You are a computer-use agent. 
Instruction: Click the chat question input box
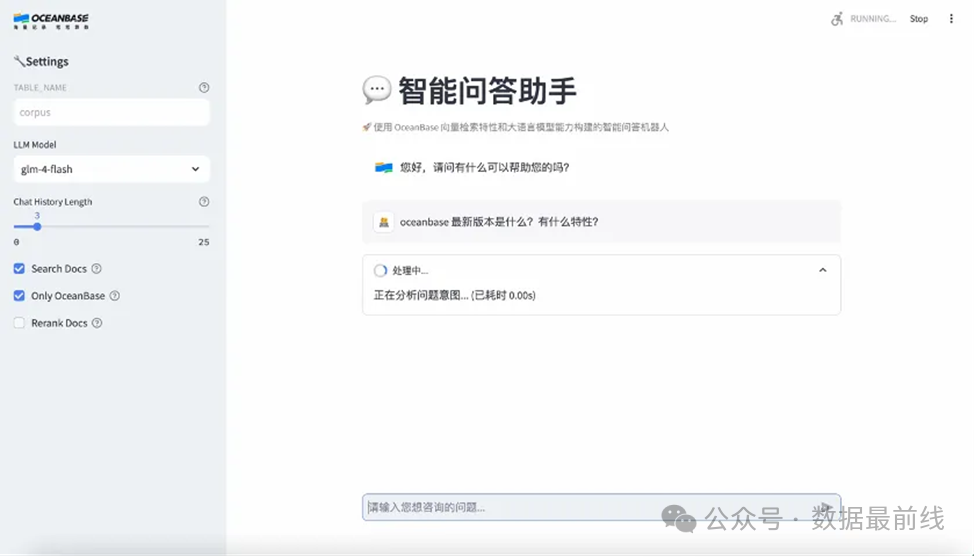coord(601,507)
